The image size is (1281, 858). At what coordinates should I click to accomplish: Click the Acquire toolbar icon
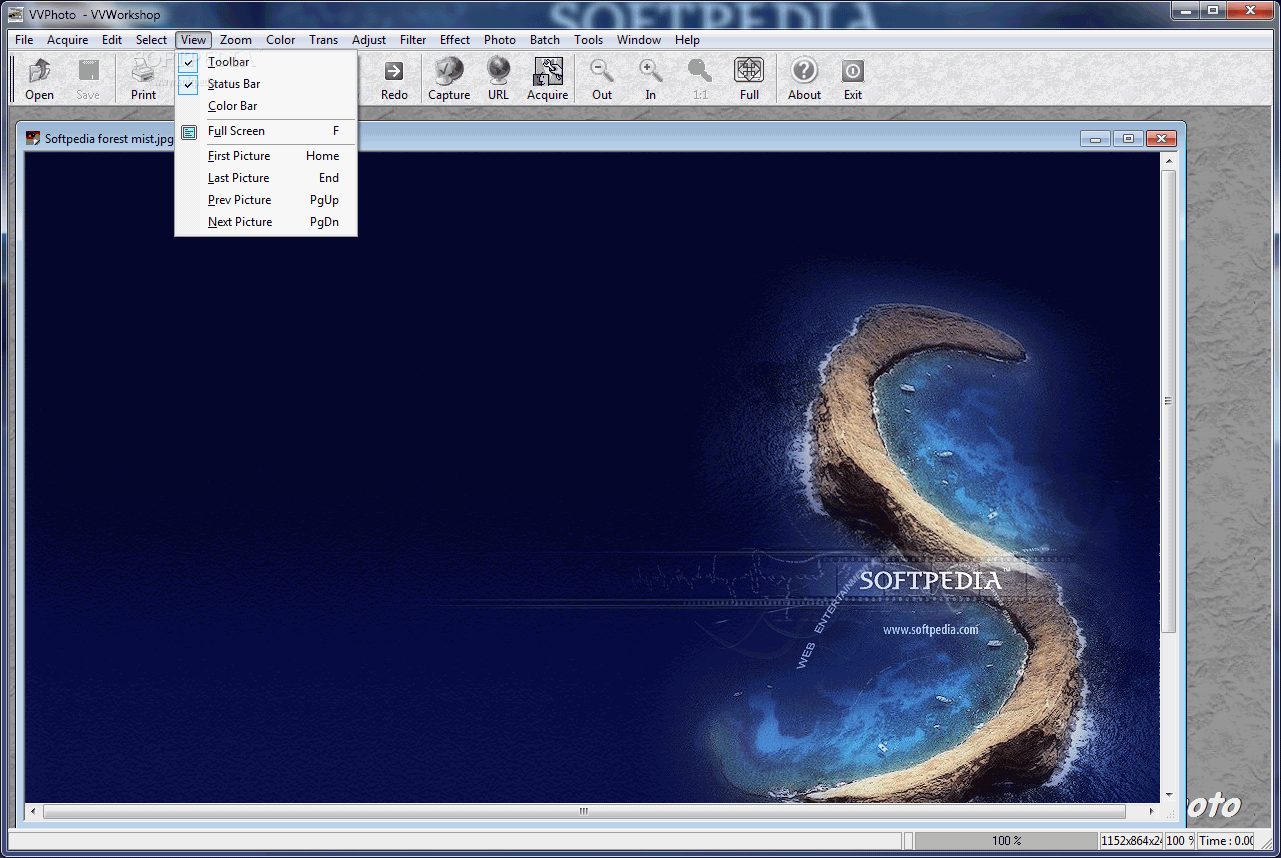click(548, 79)
